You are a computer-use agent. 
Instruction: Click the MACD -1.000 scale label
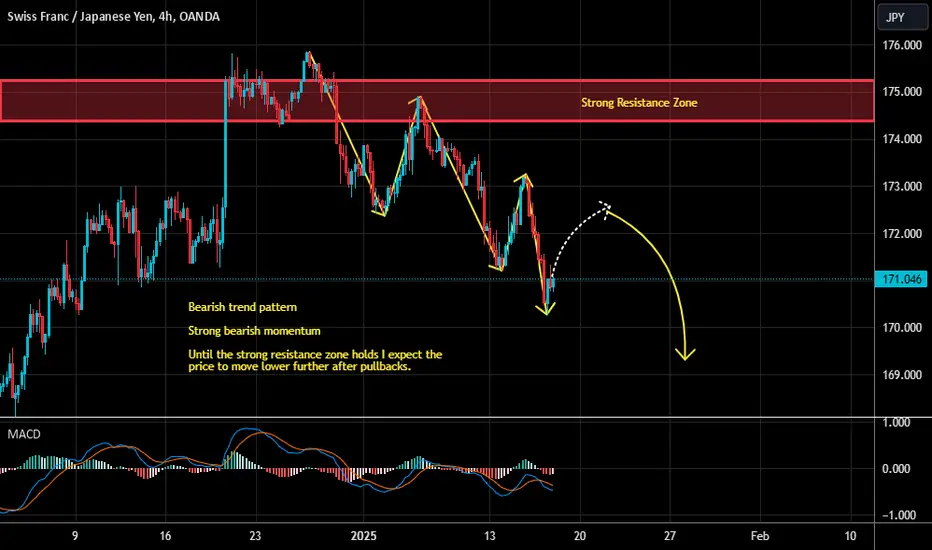899,515
